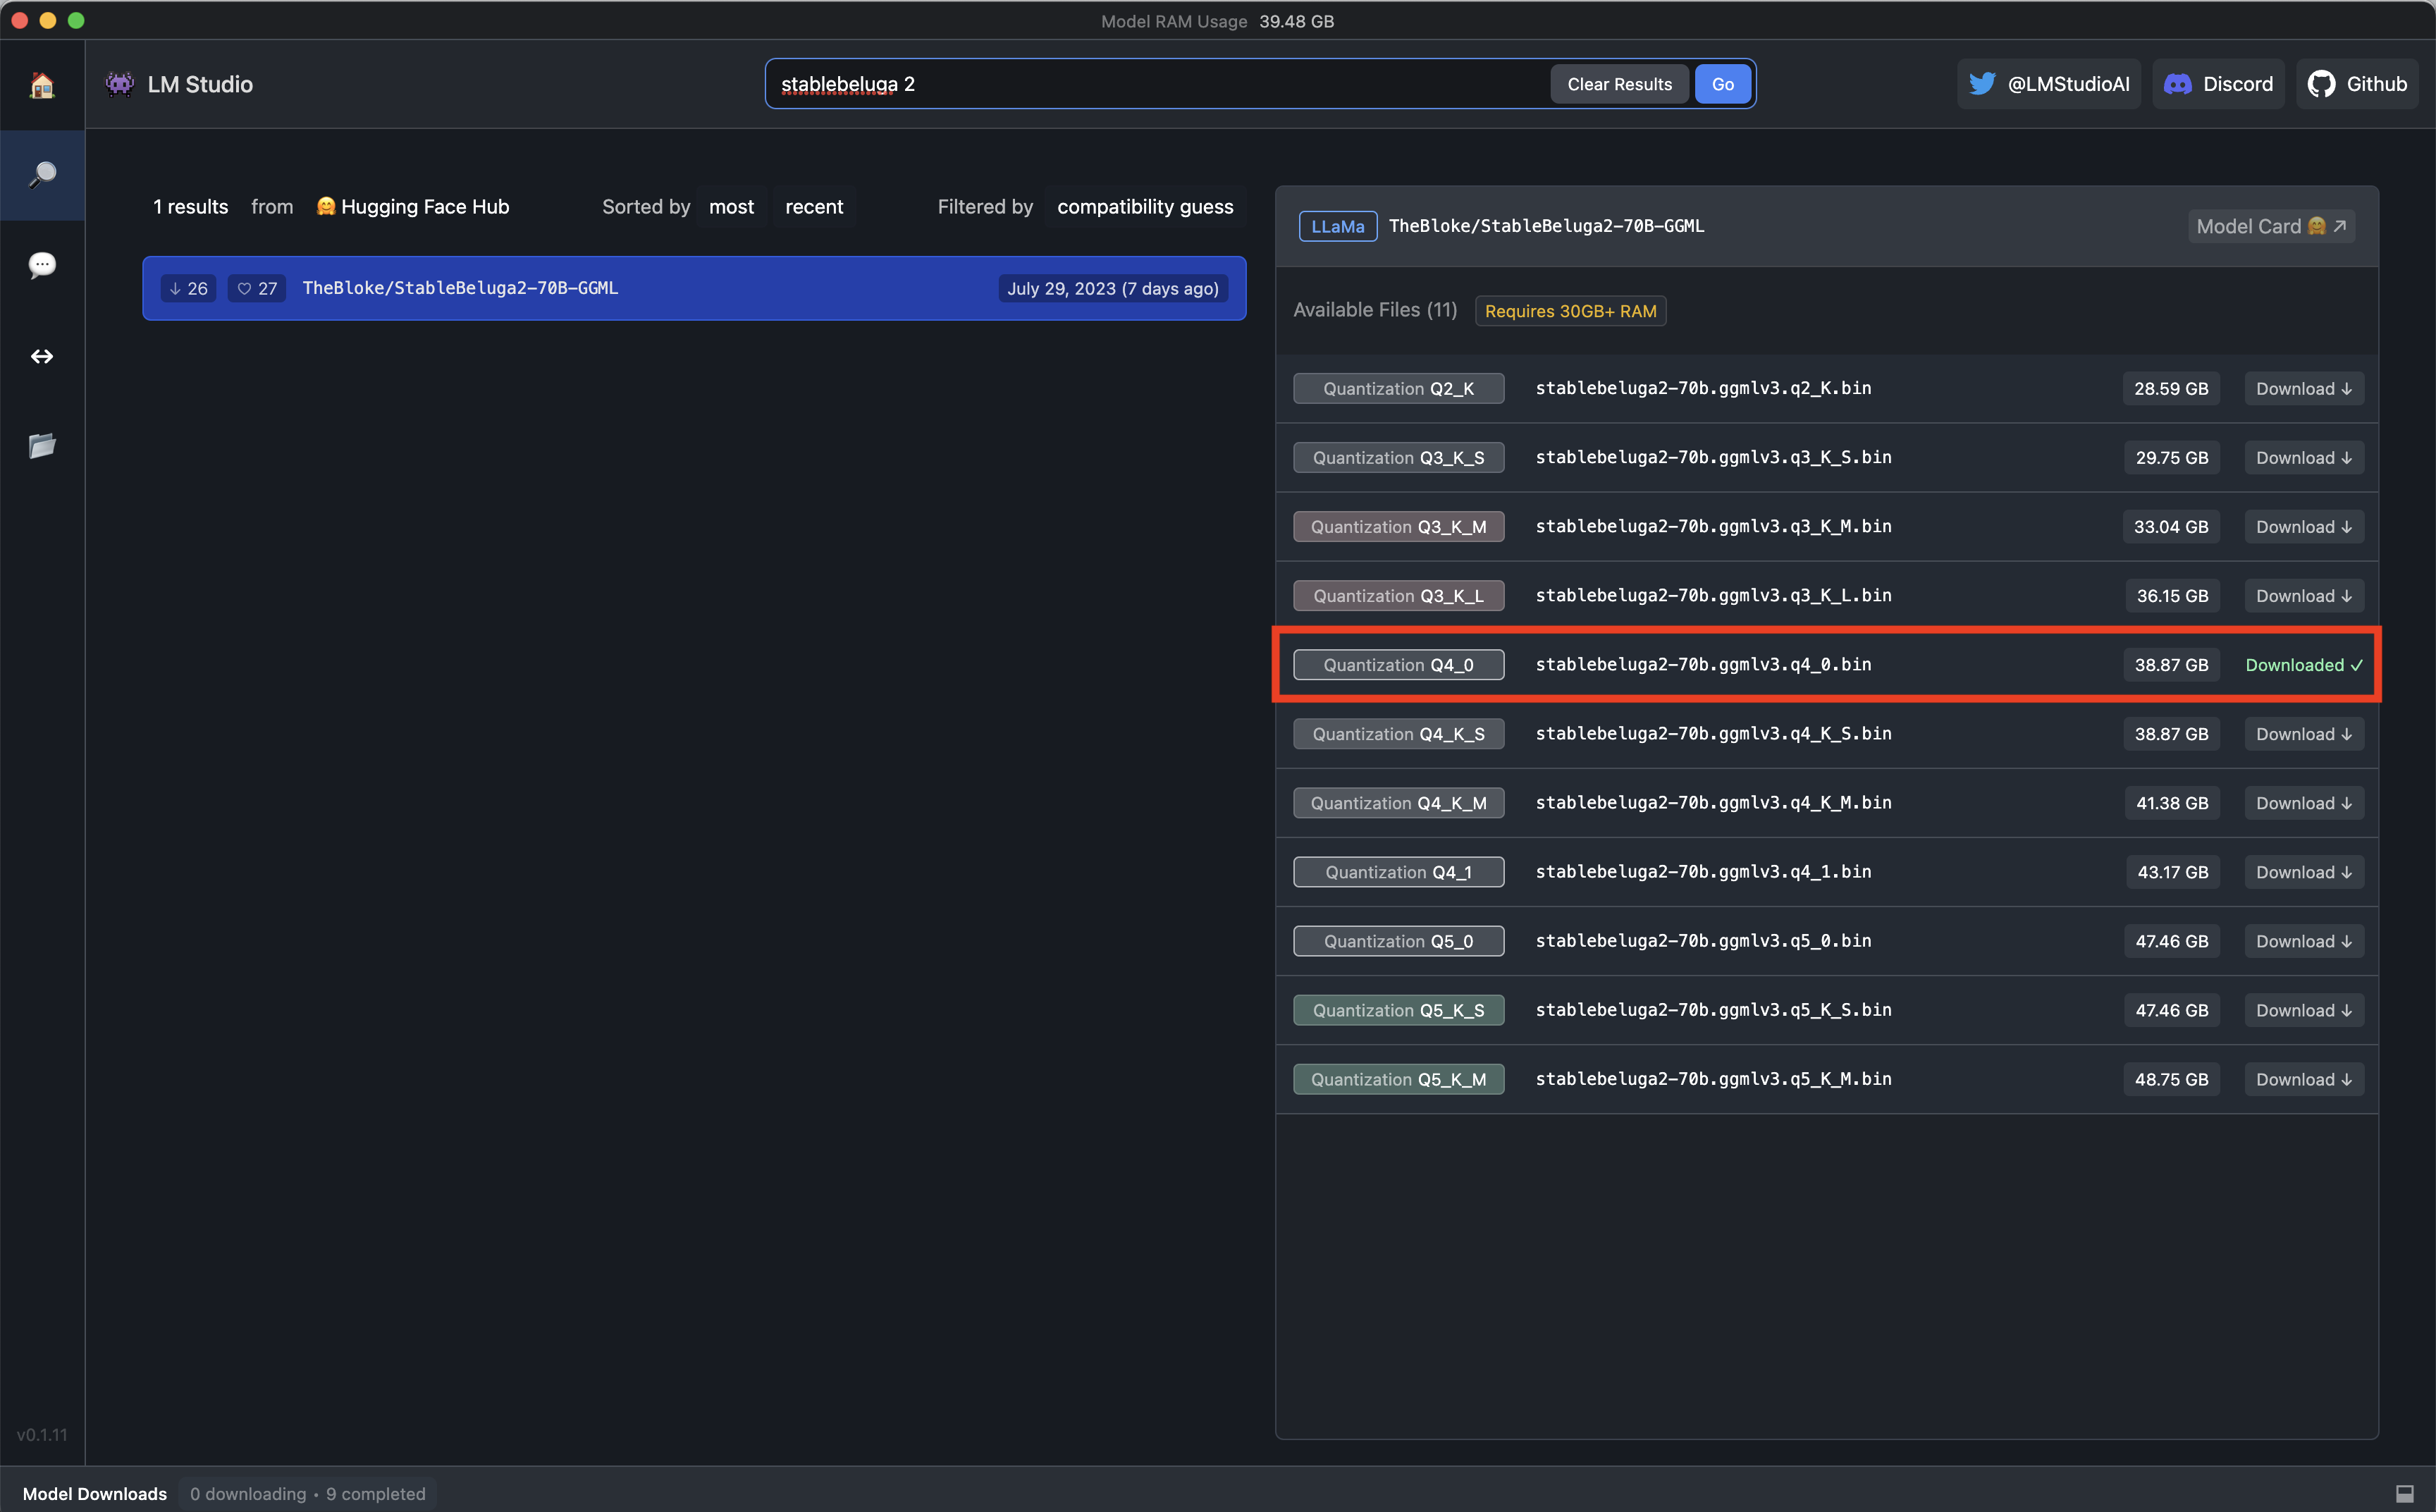Select TheBloke/StableBeluga2-70B-GGML search result
Screen dimensions: 2436x1512
pyautogui.click(x=694, y=288)
